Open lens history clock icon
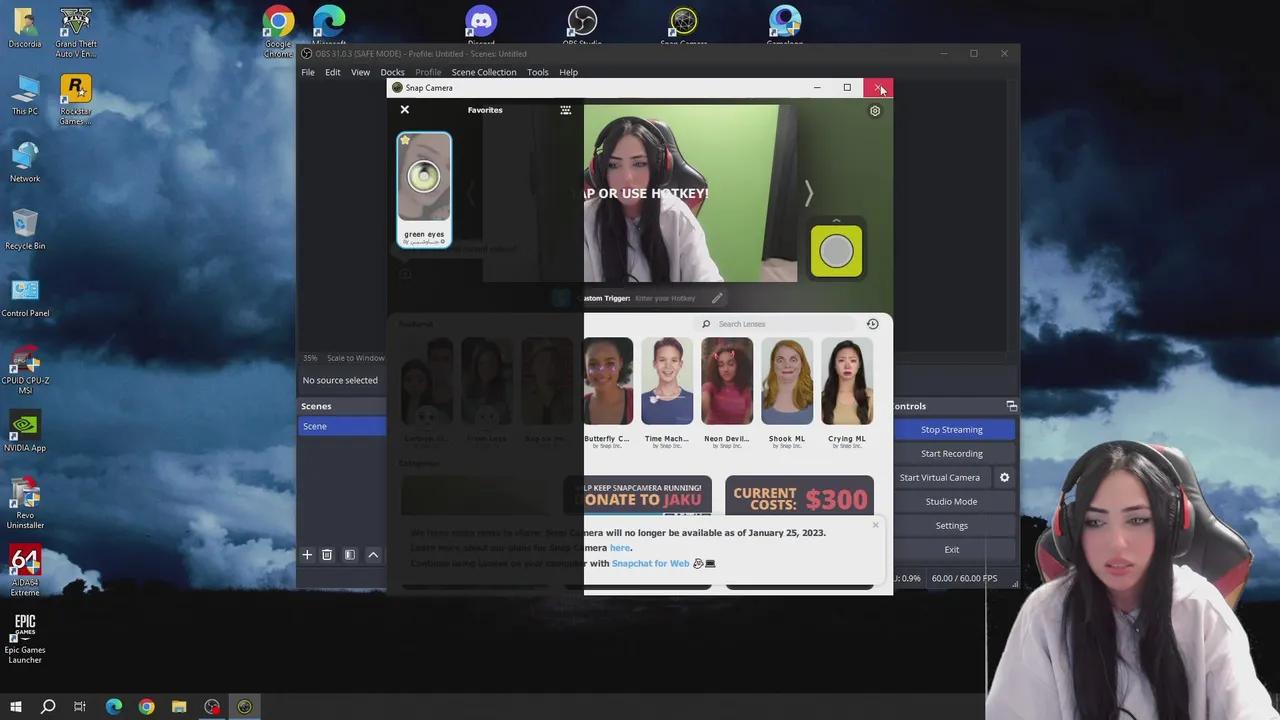The height and width of the screenshot is (720, 1280). pyautogui.click(x=872, y=324)
